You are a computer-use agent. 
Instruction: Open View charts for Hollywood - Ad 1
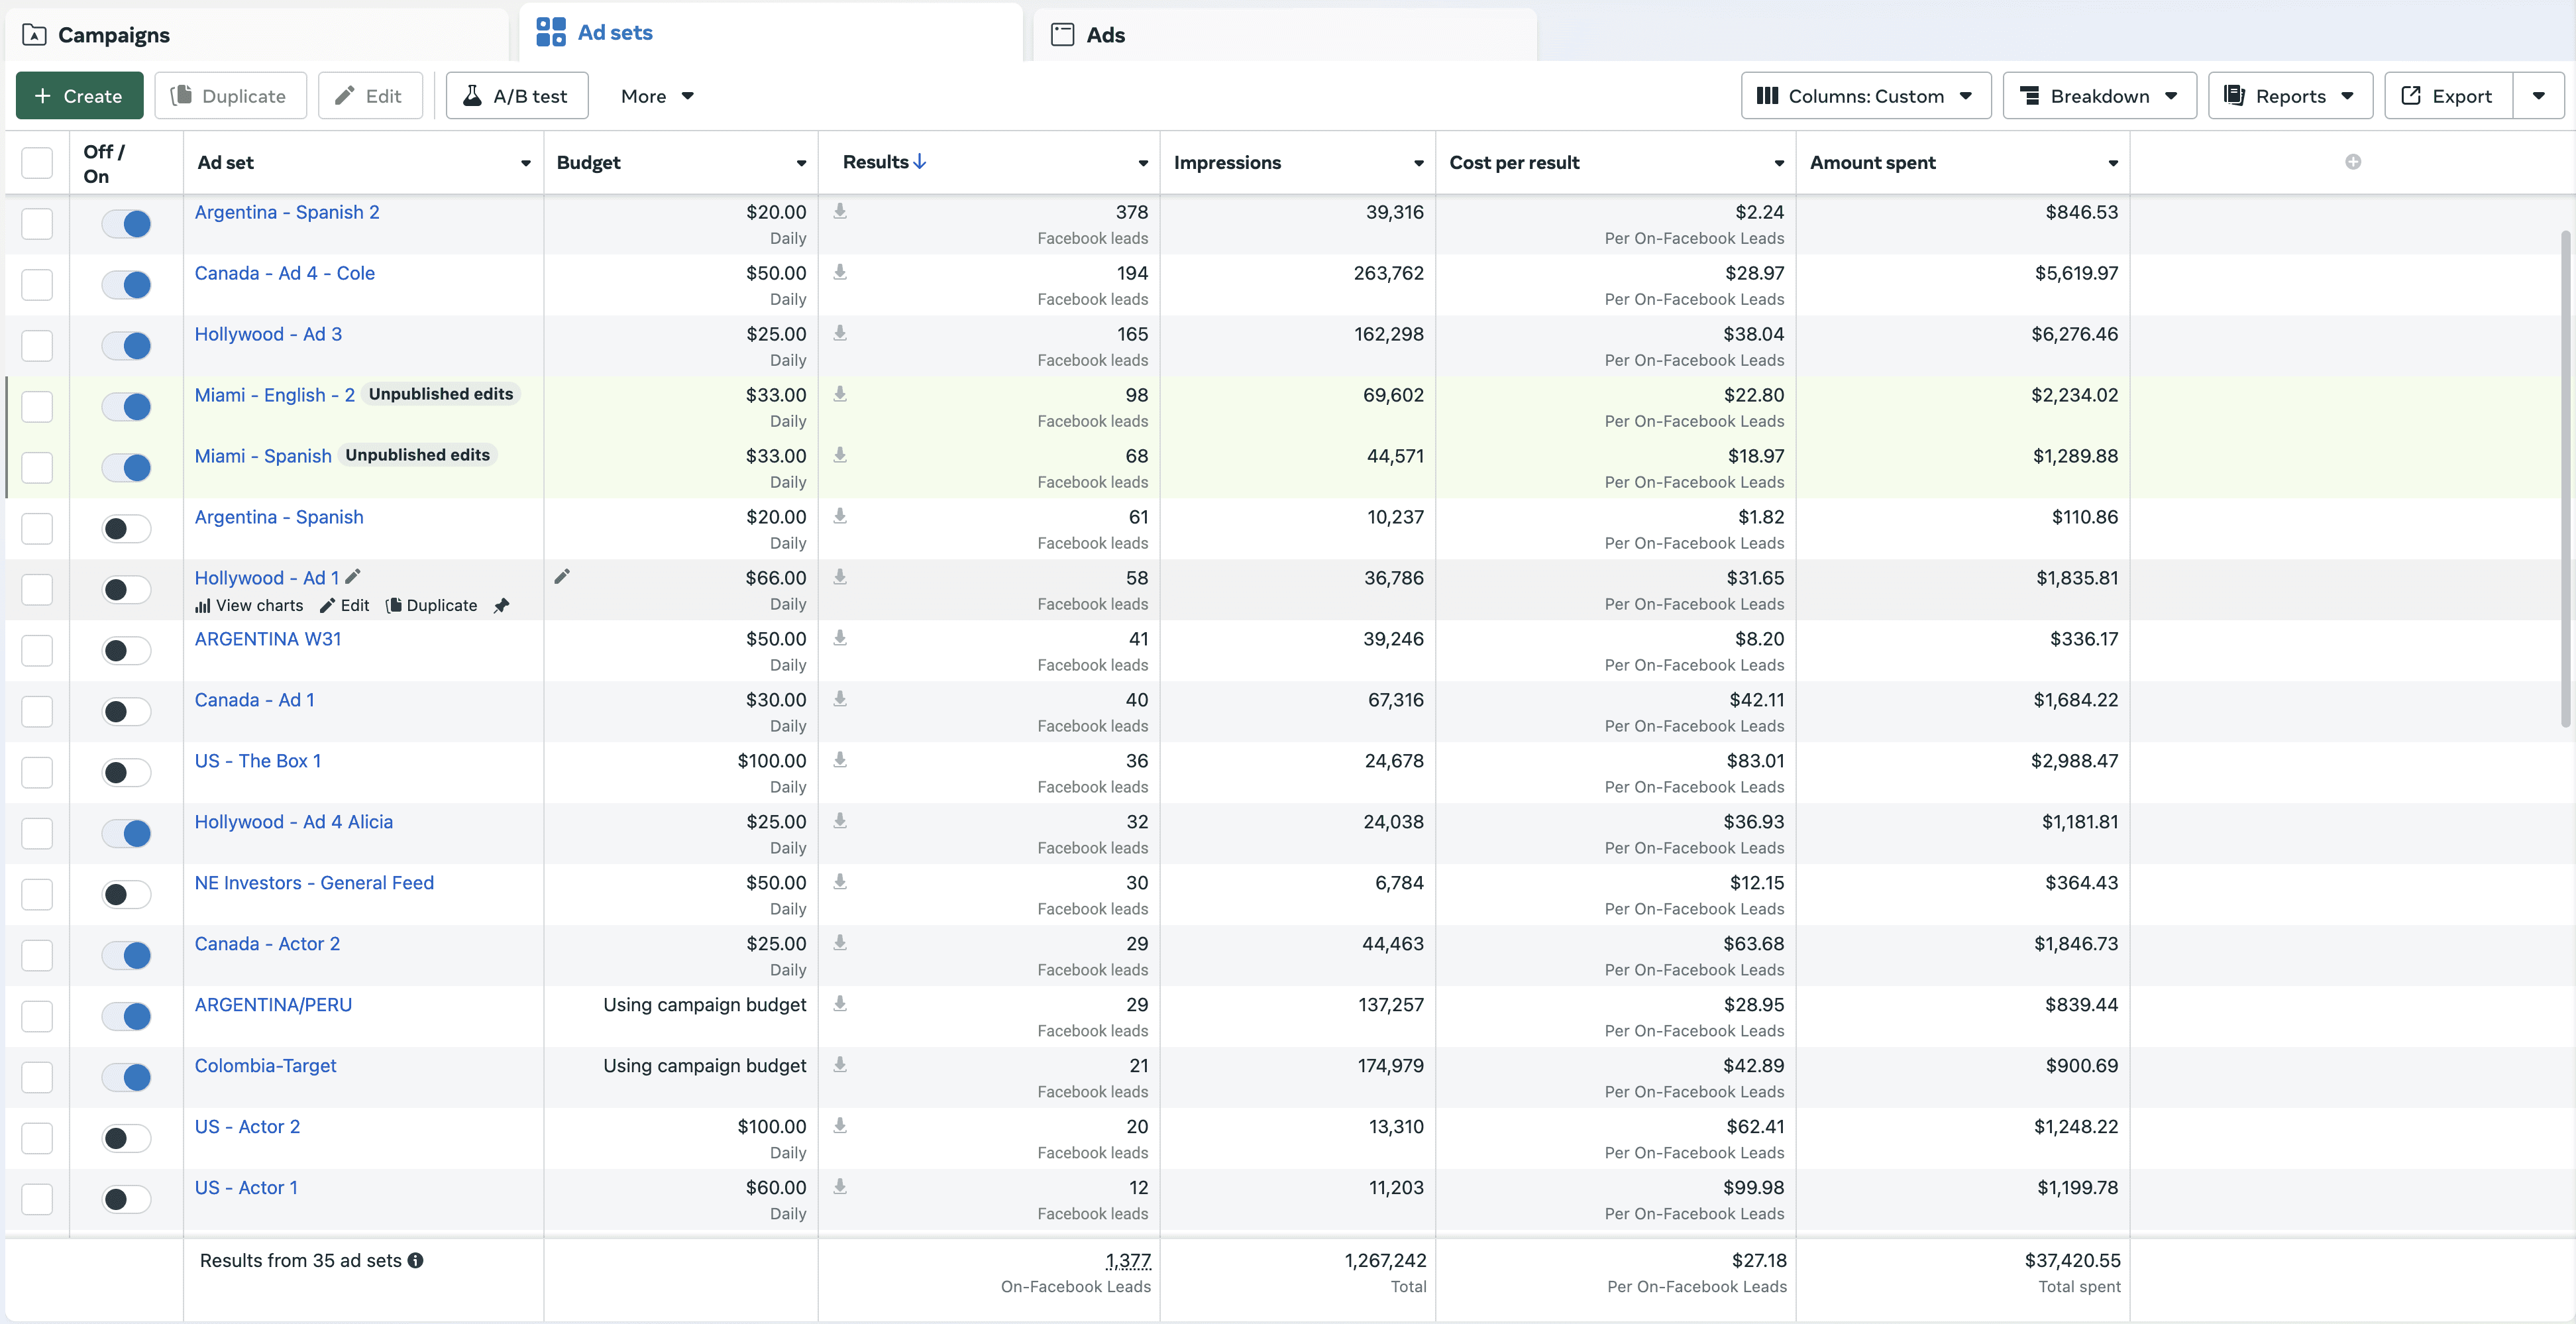click(x=249, y=605)
